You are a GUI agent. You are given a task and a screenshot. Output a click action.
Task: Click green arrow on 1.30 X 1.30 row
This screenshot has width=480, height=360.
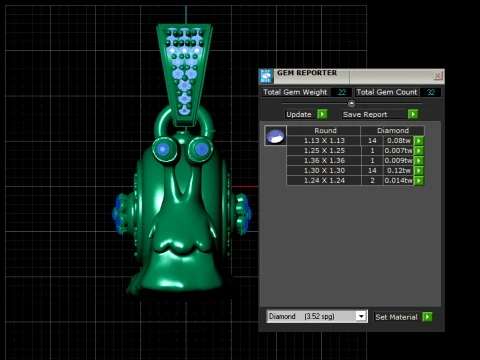[x=419, y=171]
